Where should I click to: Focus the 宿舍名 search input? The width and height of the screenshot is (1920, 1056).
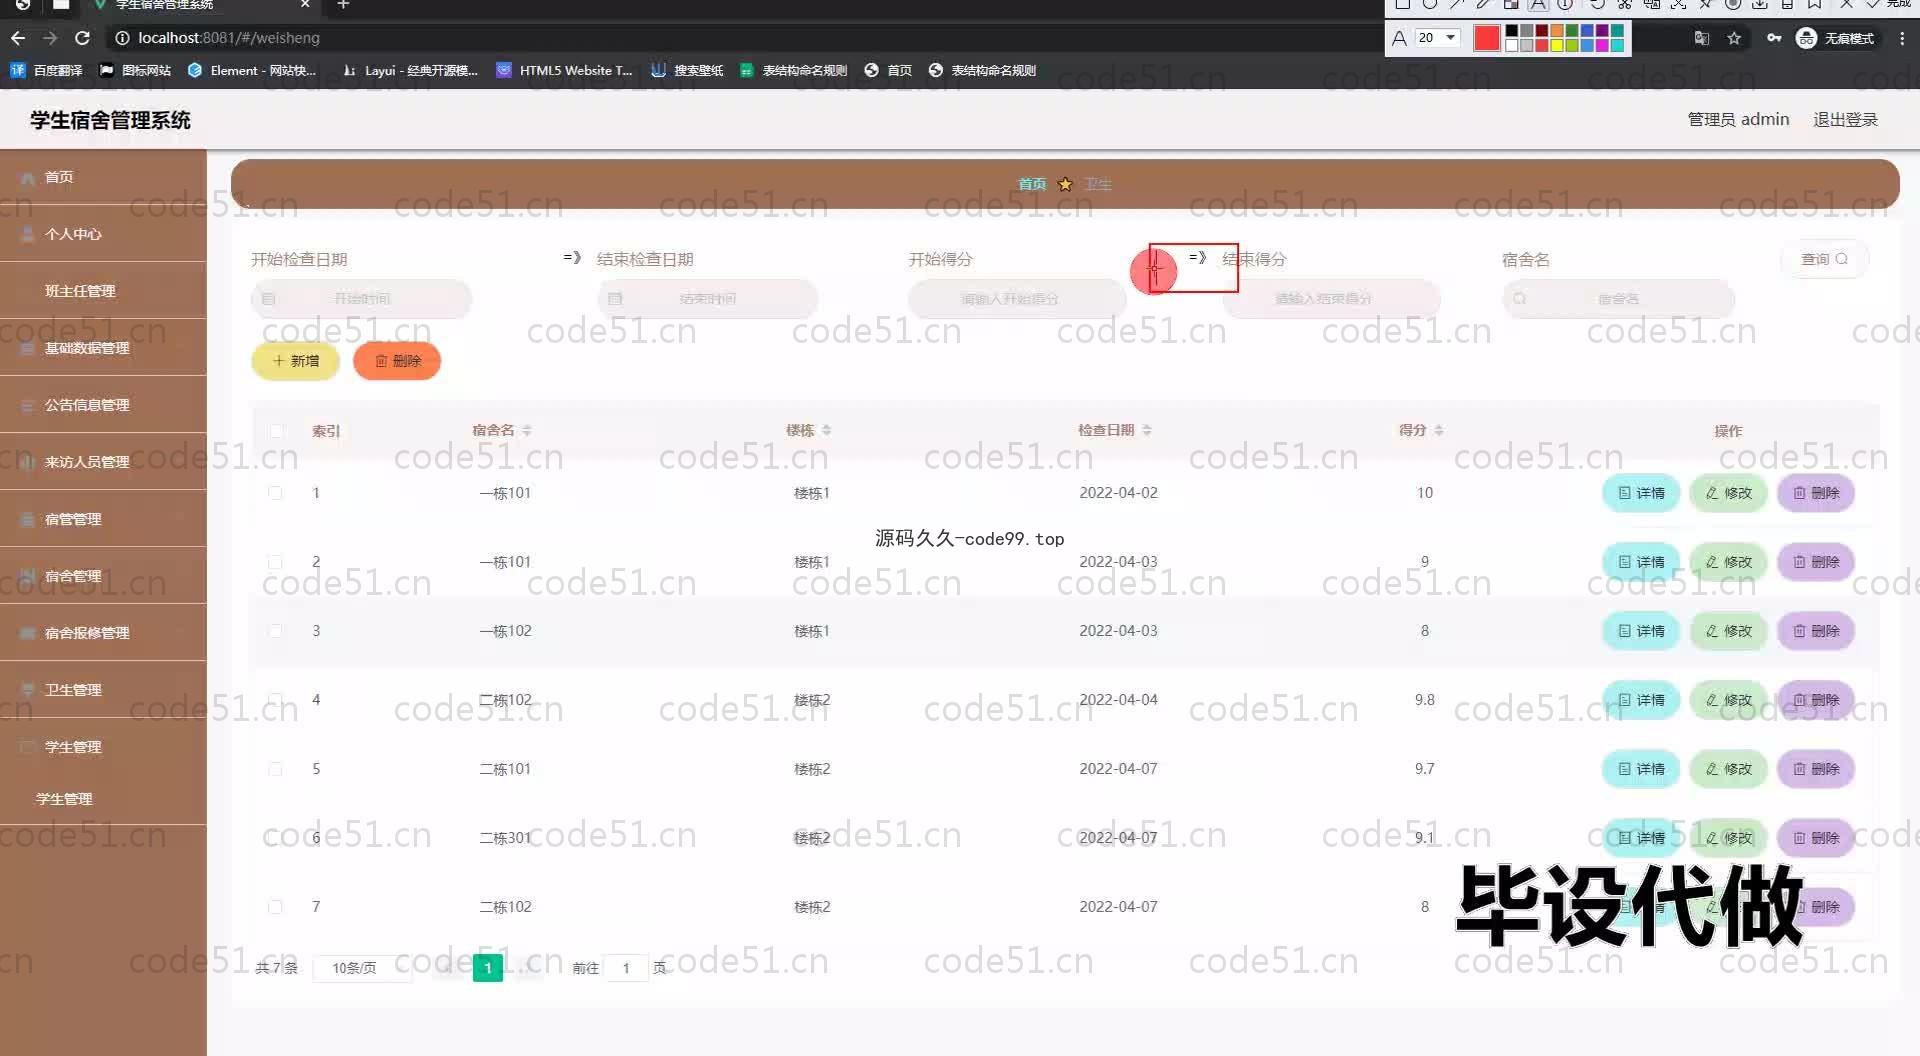click(x=1618, y=299)
